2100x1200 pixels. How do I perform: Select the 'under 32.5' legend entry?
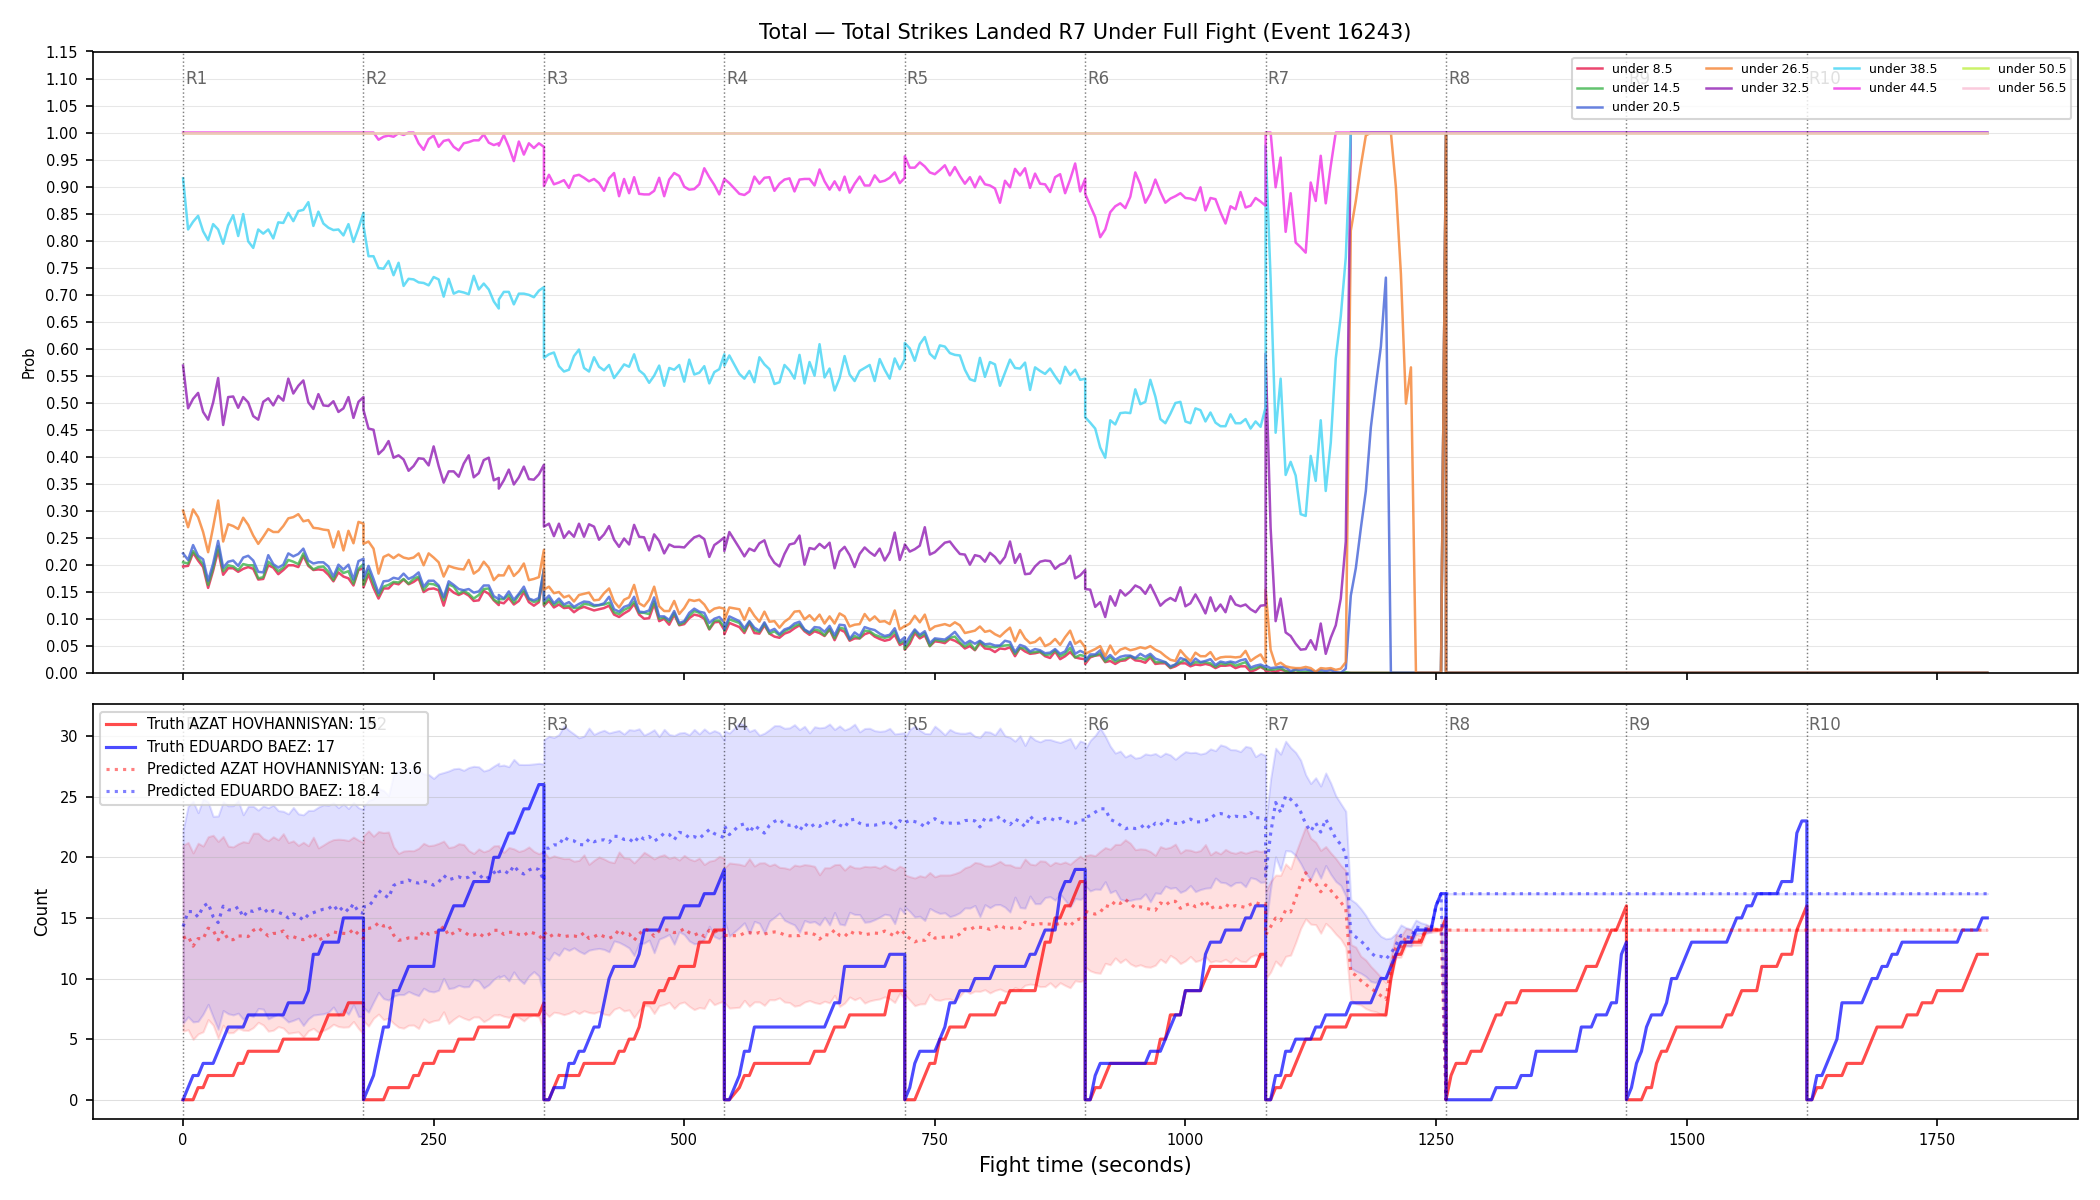point(1757,88)
